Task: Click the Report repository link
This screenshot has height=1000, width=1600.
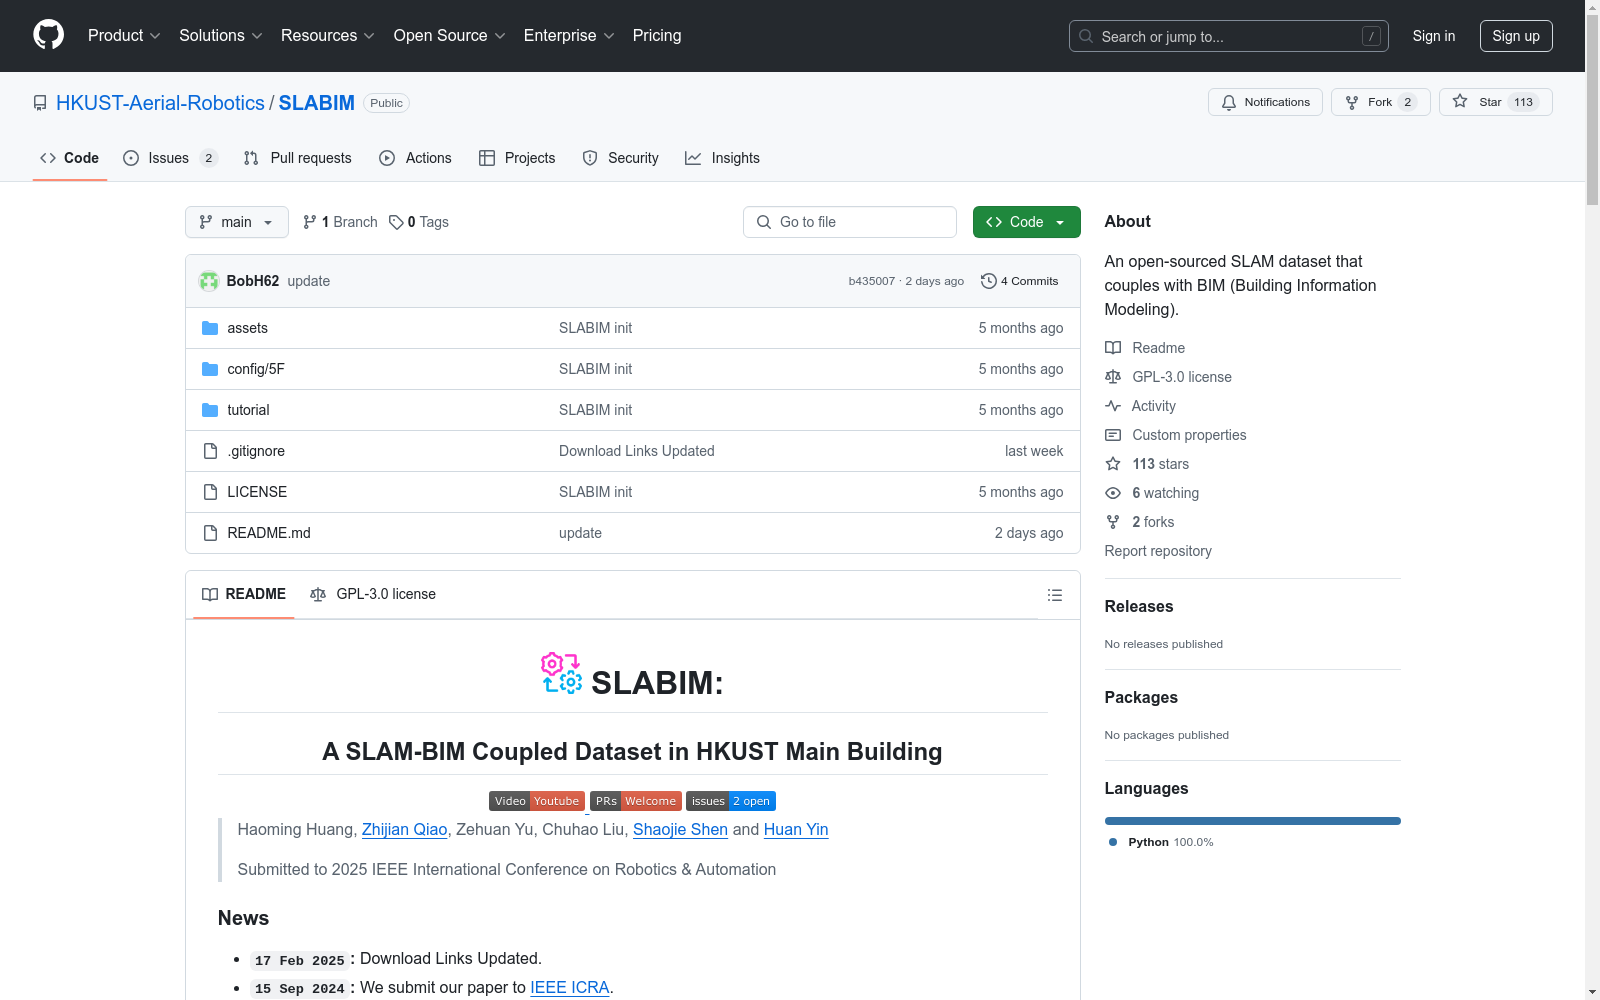Action: click(x=1158, y=551)
